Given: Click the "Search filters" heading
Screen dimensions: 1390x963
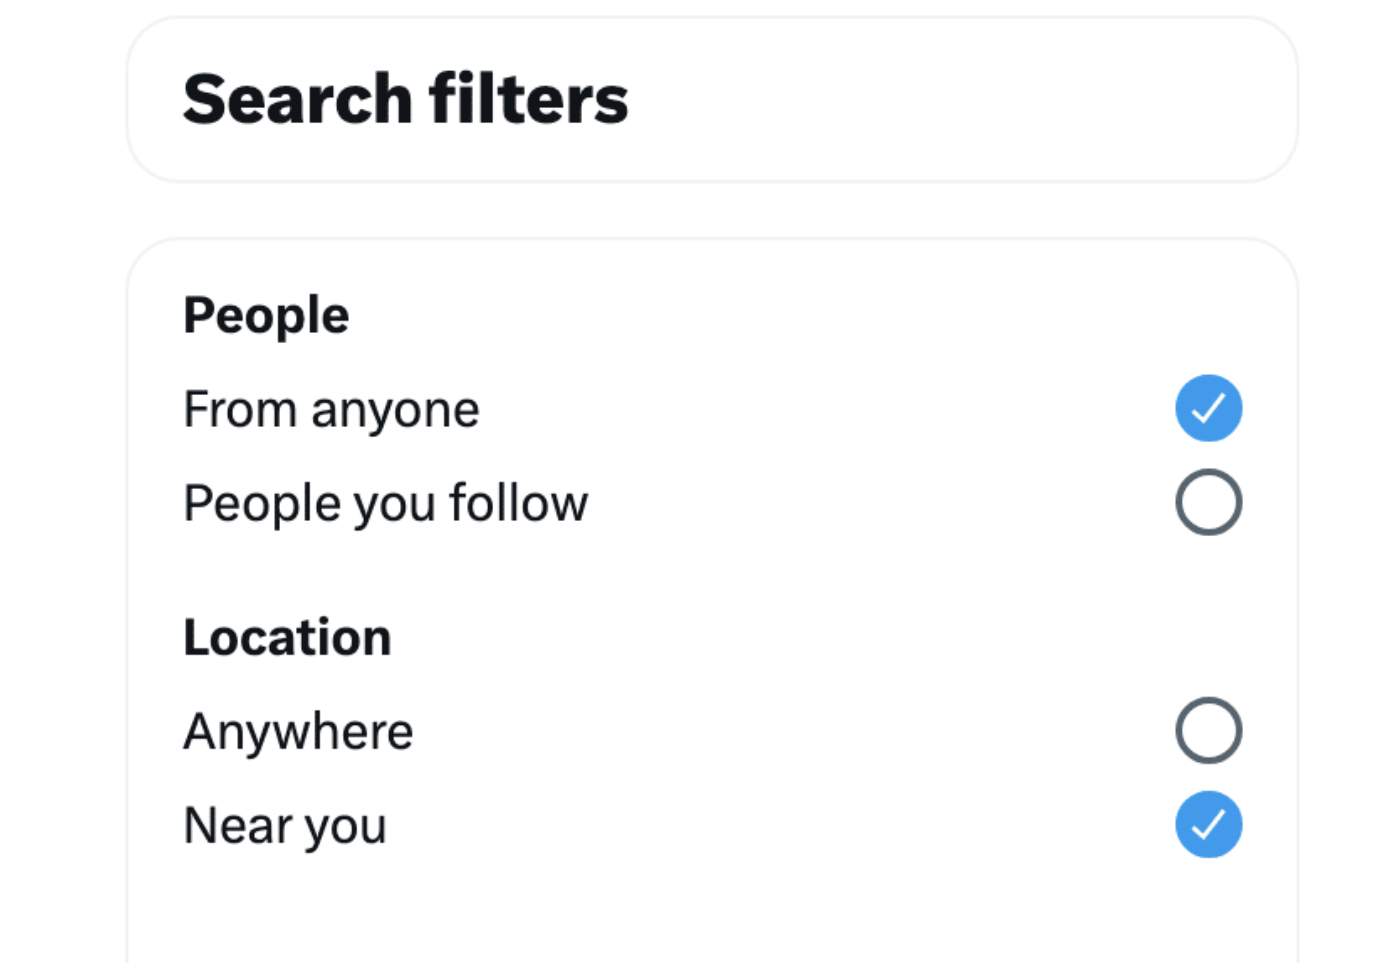Looking at the screenshot, I should [x=405, y=99].
